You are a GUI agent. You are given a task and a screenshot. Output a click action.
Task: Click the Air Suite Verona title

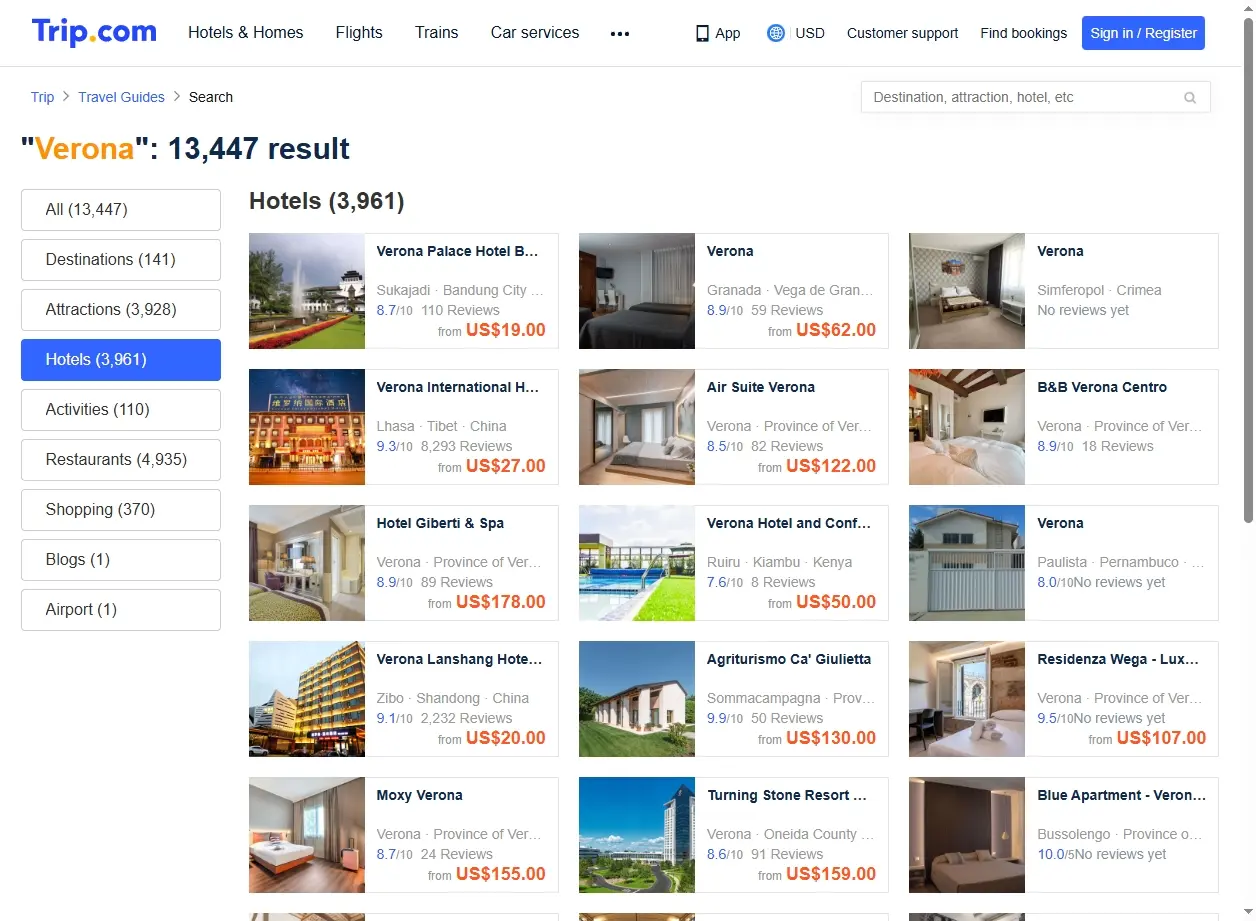761,387
